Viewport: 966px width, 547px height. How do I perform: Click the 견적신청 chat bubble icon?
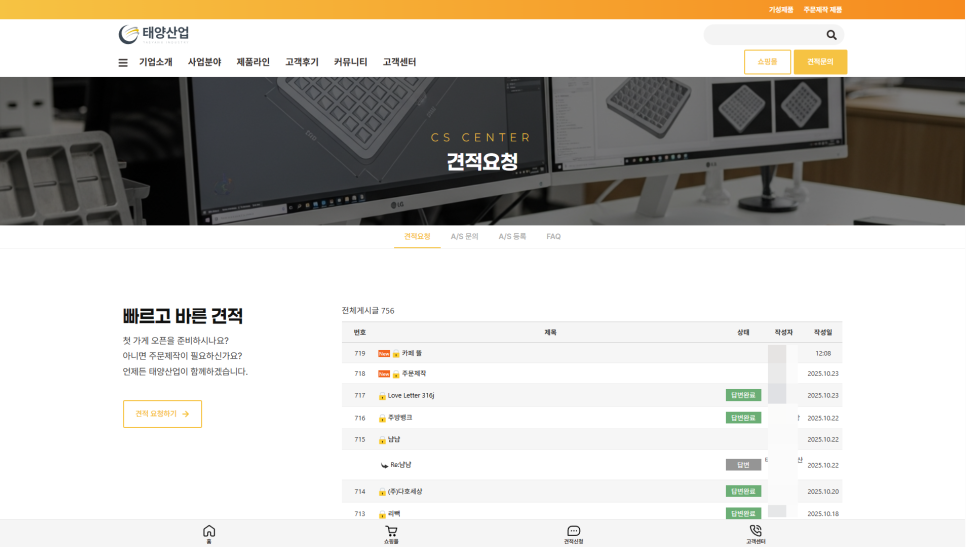coord(573,531)
